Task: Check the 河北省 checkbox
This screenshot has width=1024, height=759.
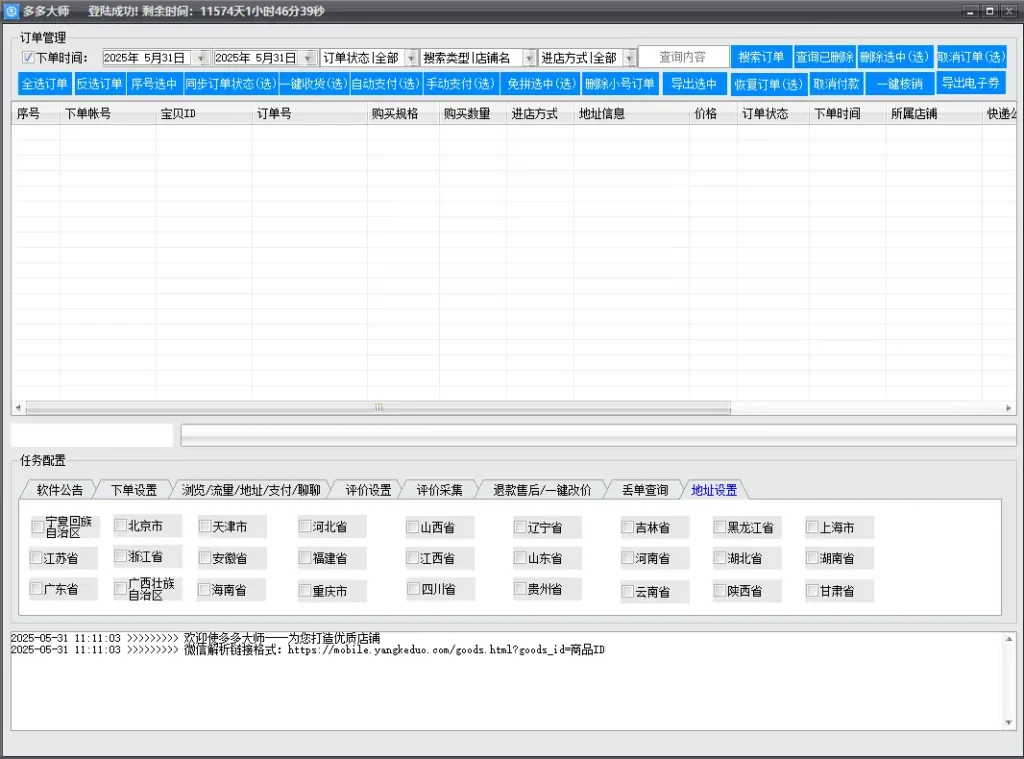Action: 305,526
